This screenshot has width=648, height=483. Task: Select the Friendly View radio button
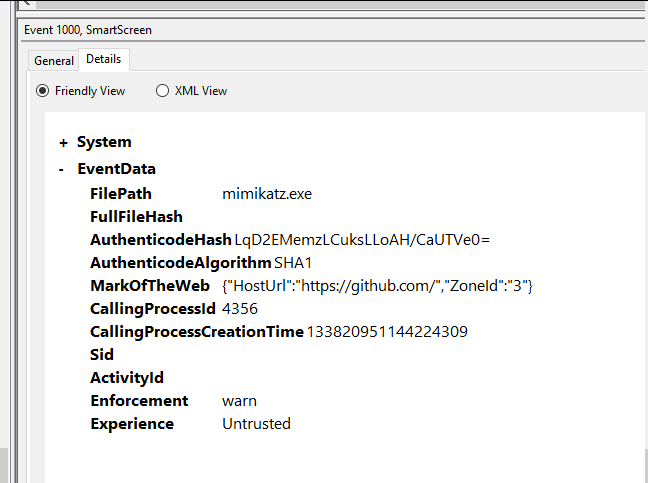43,91
